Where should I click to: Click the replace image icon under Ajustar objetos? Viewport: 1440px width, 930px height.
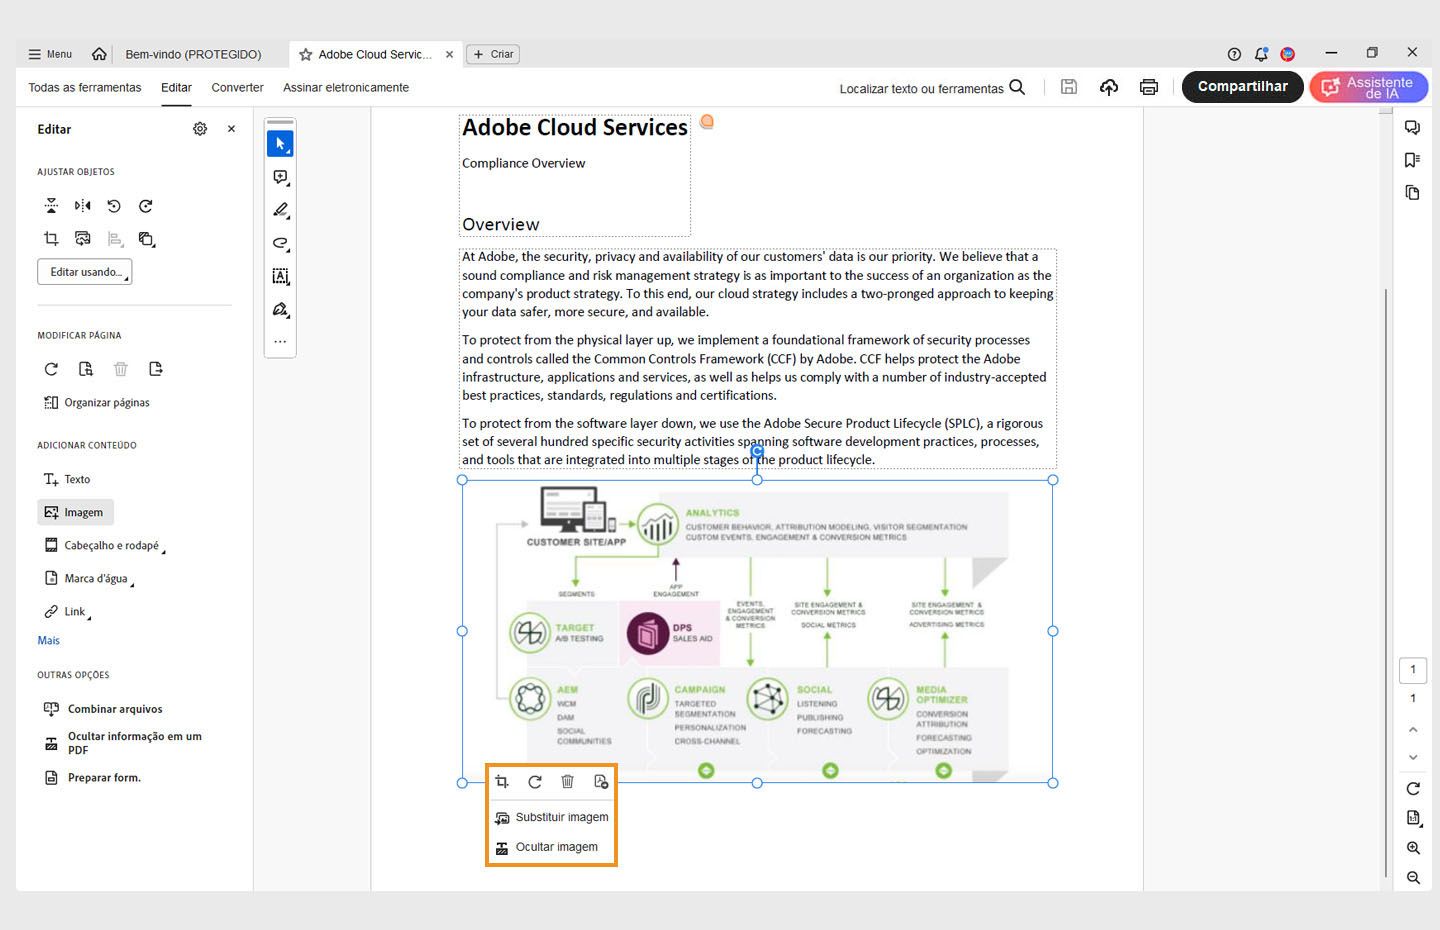[83, 238]
